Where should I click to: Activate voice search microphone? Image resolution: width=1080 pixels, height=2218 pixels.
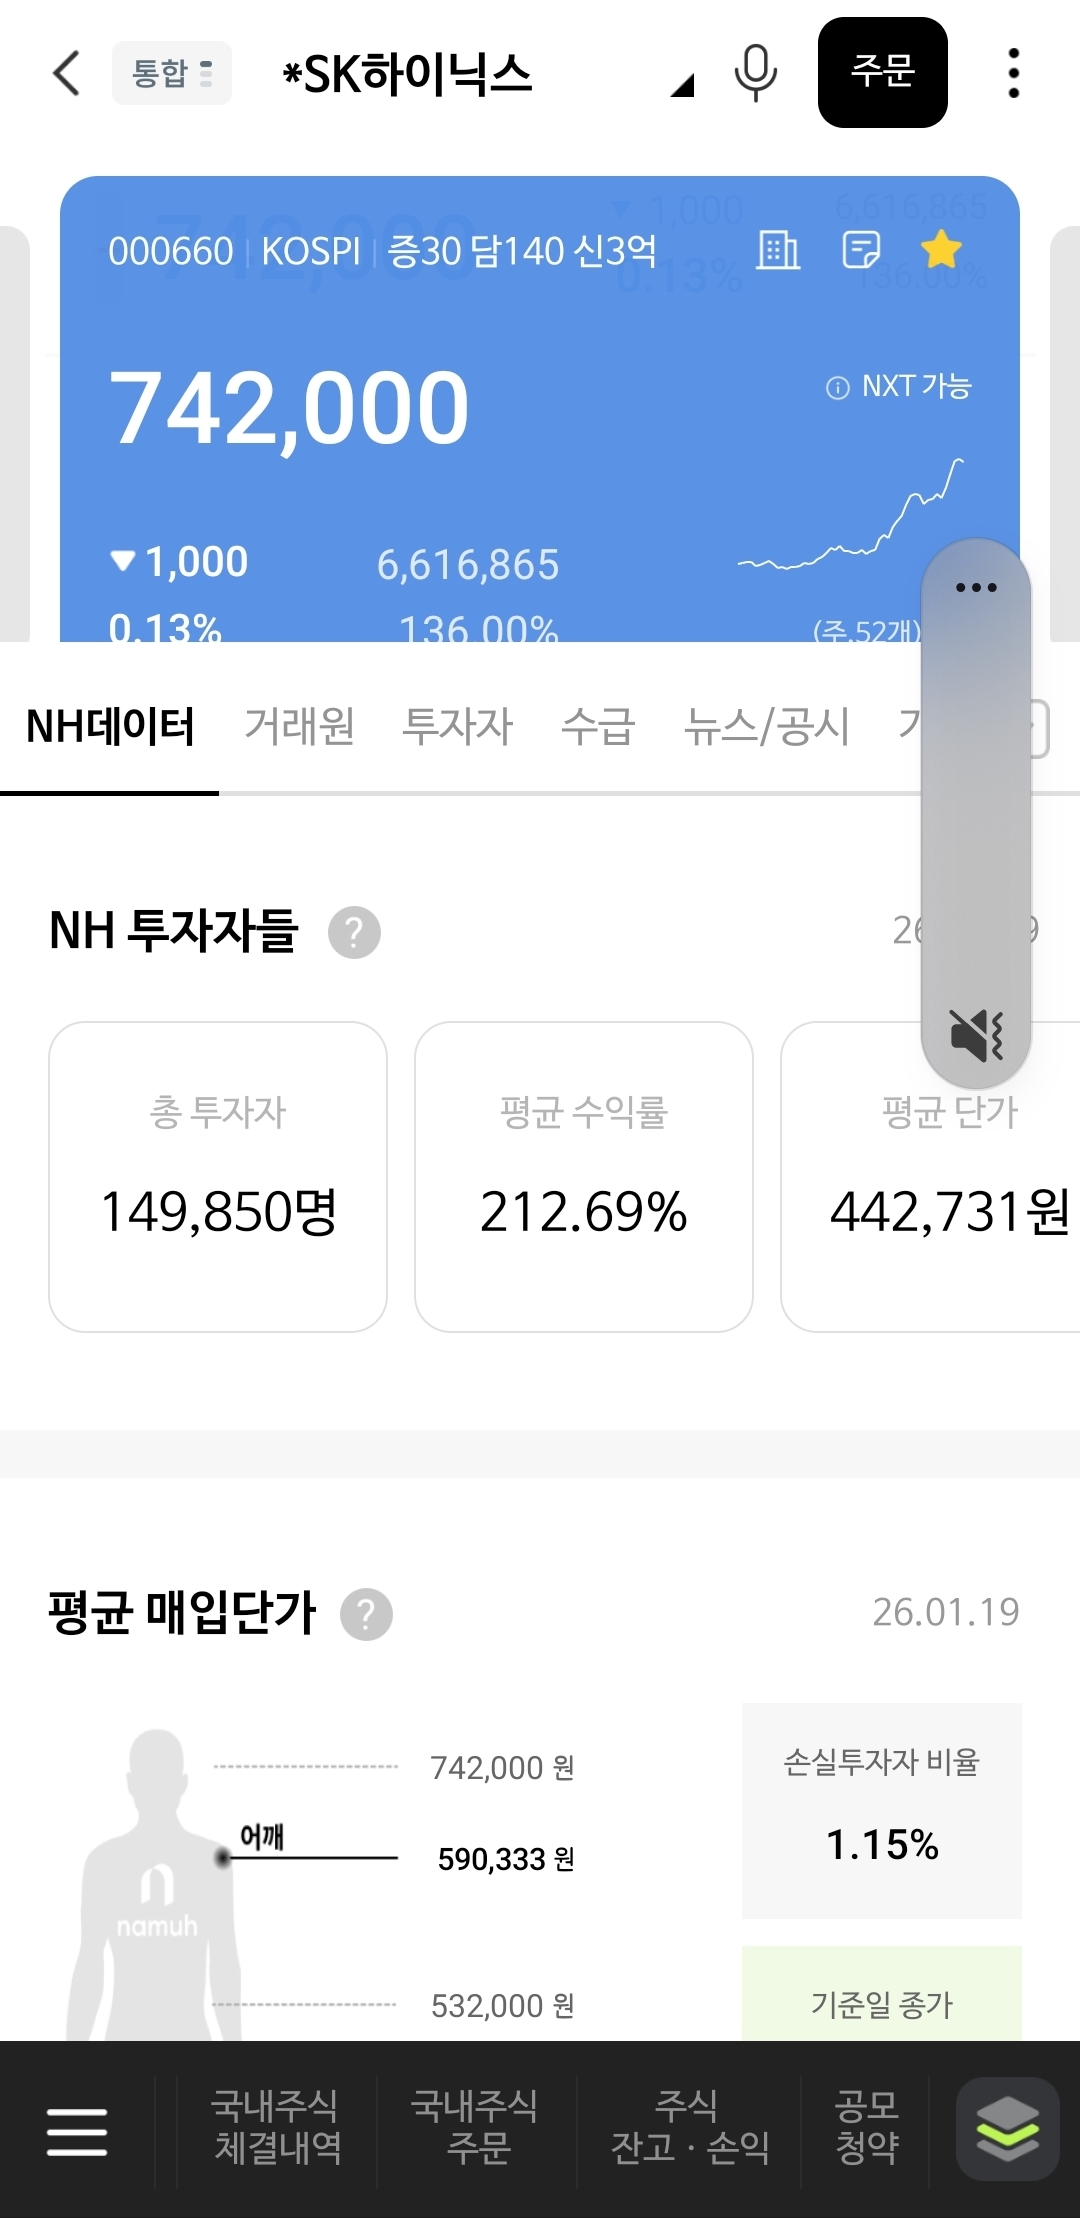[755, 73]
